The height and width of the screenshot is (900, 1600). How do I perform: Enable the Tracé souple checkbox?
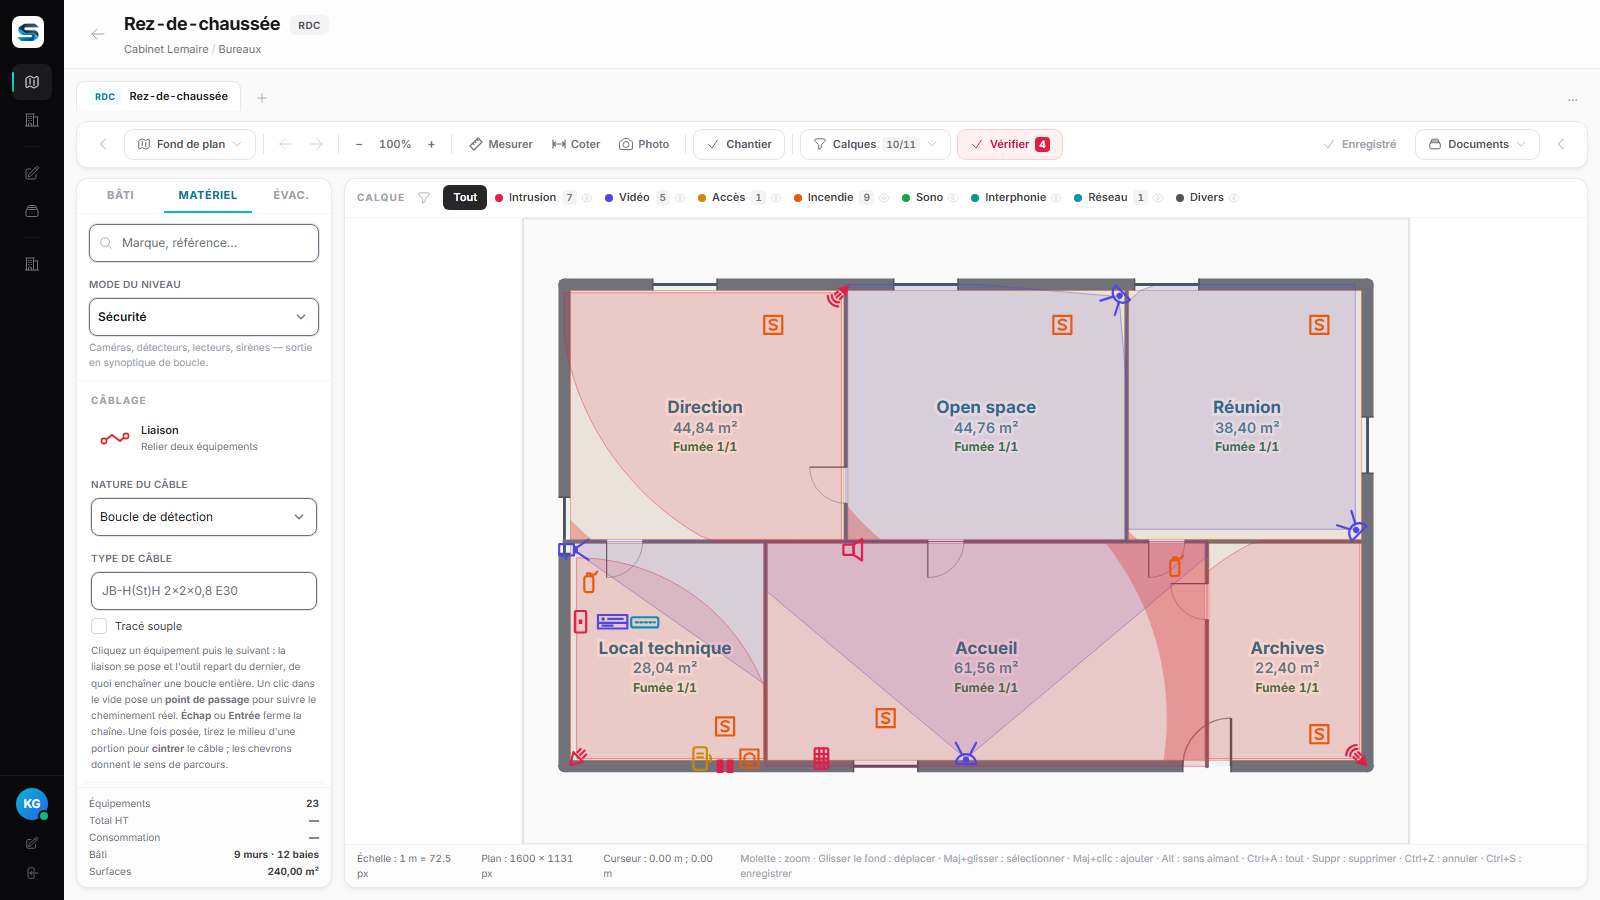[x=99, y=626]
